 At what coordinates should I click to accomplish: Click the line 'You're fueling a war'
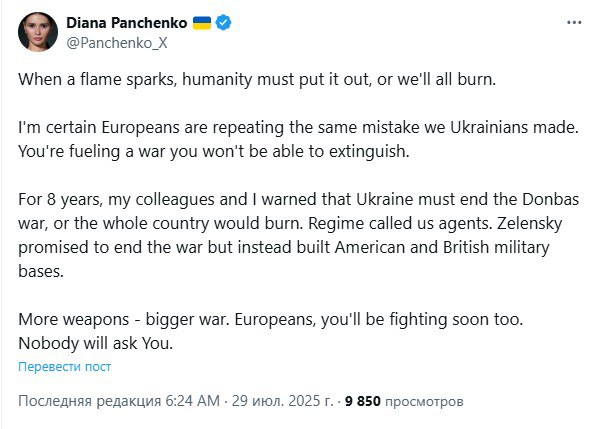coord(214,152)
